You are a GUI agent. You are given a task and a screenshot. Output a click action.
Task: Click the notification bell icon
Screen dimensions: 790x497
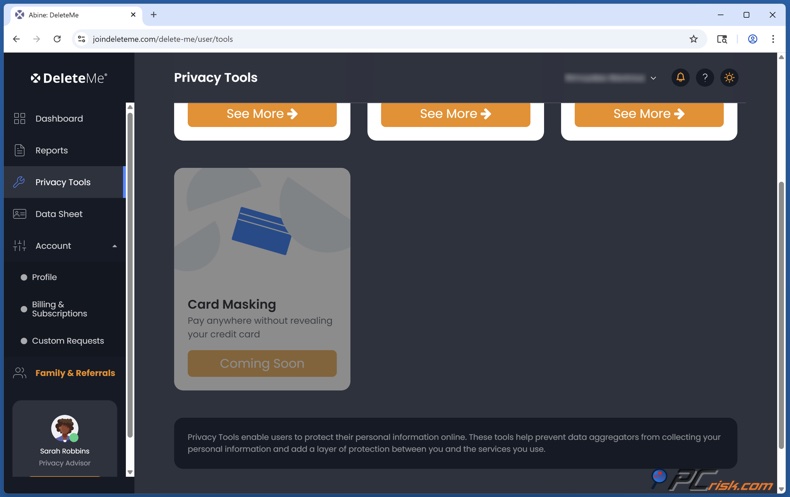pos(680,78)
